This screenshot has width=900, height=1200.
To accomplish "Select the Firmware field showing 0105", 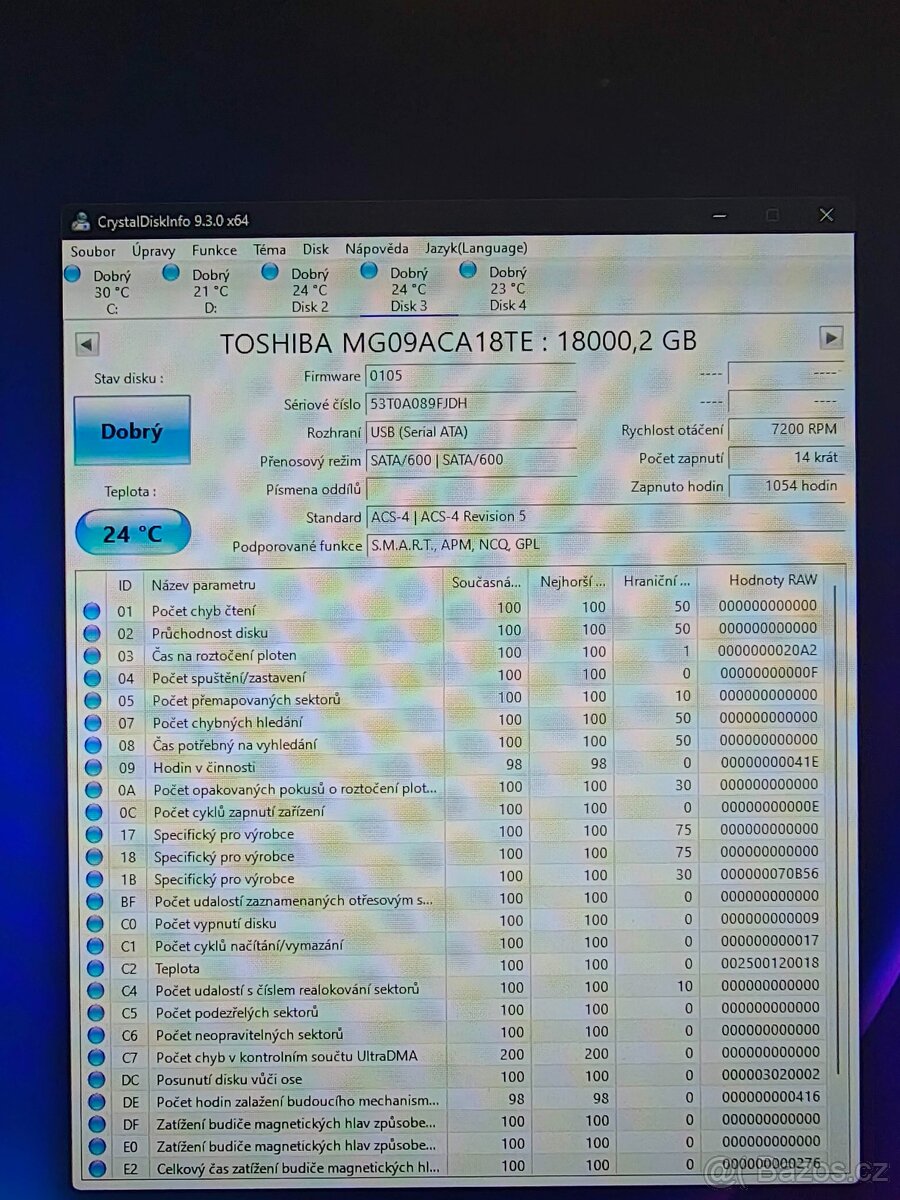I will pos(470,376).
